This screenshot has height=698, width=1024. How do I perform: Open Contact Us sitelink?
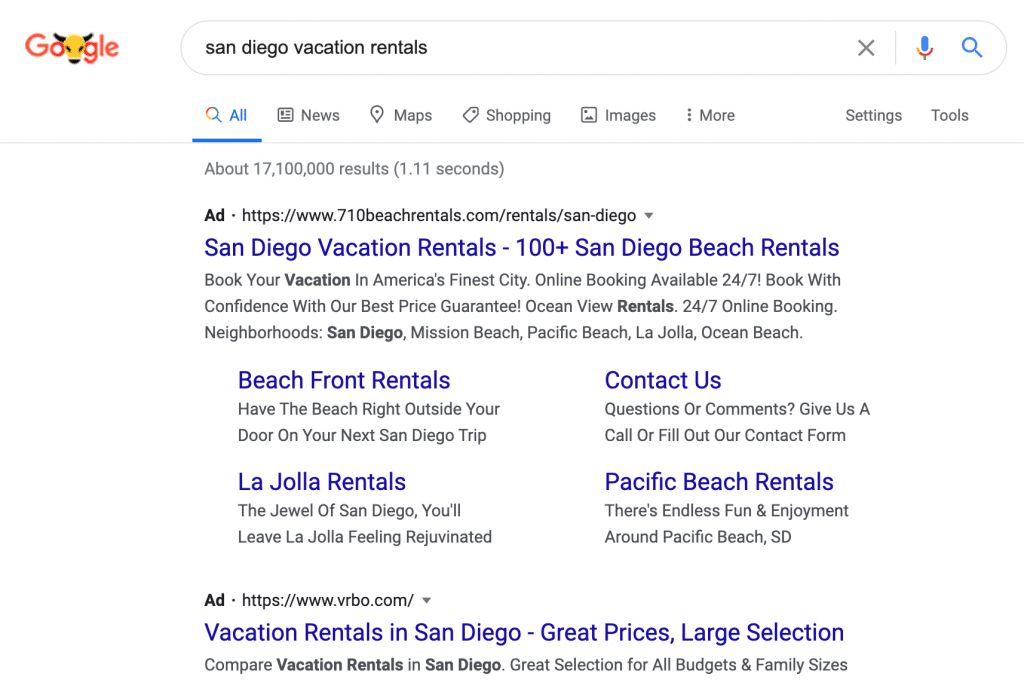(663, 380)
